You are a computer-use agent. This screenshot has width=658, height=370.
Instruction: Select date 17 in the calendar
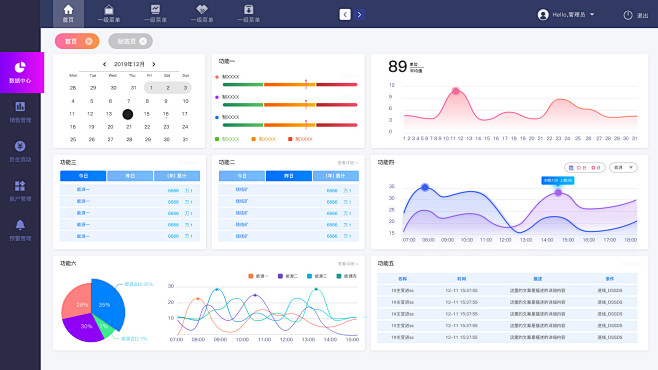pos(185,114)
